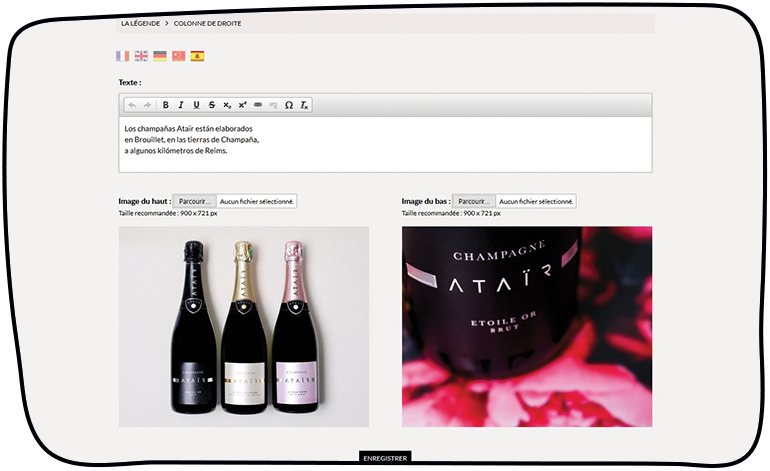Viewport: 770px width, 471px height.
Task: Click the ENREGISTRER save button
Action: (x=385, y=458)
